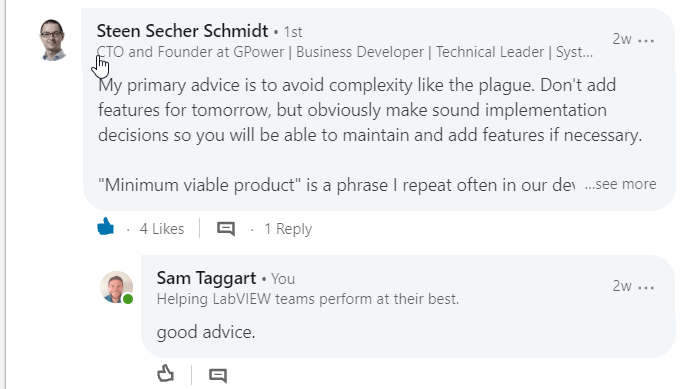Open the three-dot options menu on Sam Taggart's reply
Viewport: 695px width, 389px height.
click(x=646, y=287)
